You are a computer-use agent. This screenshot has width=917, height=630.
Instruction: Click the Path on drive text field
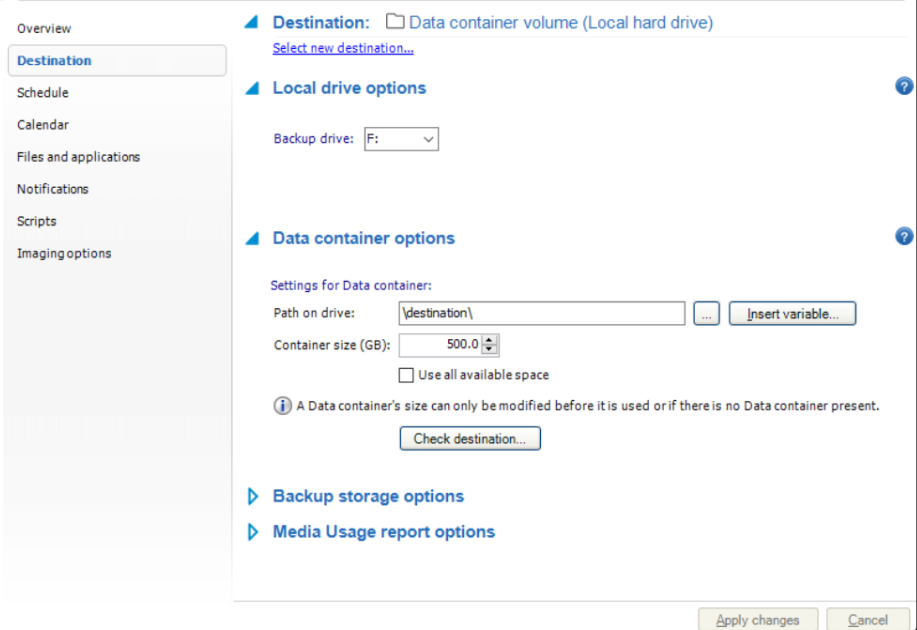tap(540, 314)
